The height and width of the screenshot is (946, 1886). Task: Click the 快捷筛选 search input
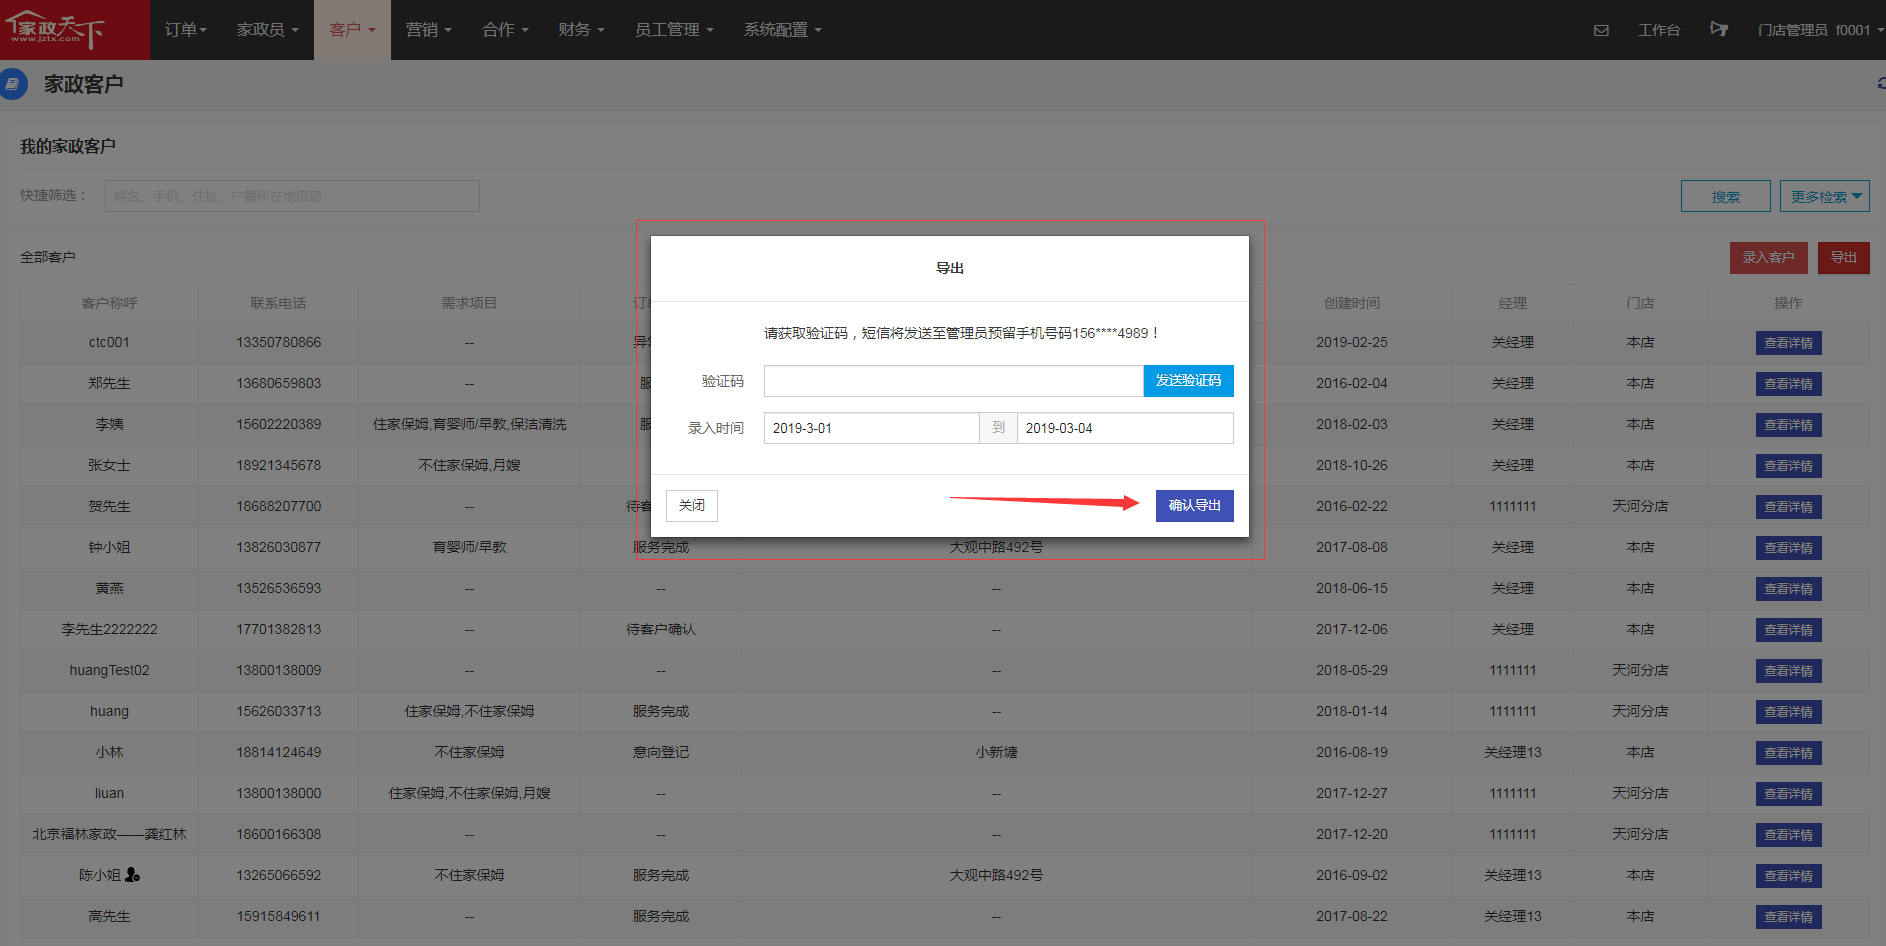pos(292,196)
